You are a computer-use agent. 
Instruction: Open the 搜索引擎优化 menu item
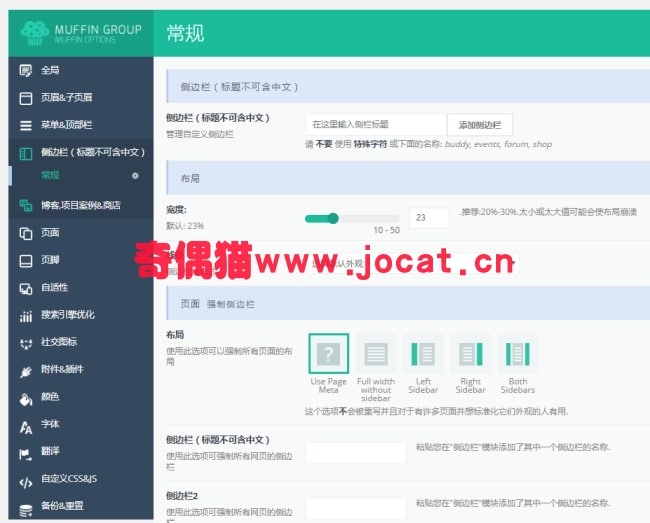point(81,315)
